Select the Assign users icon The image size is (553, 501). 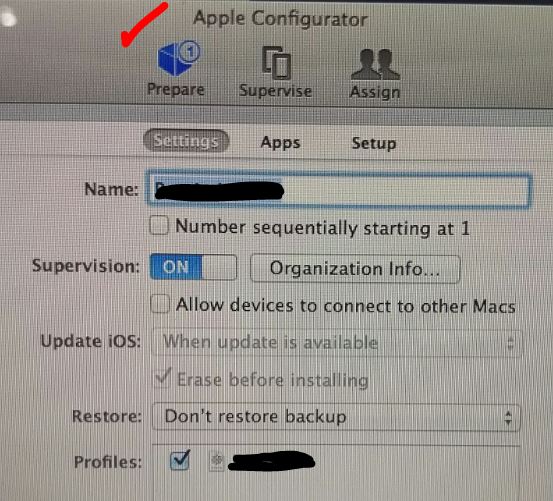click(x=375, y=64)
